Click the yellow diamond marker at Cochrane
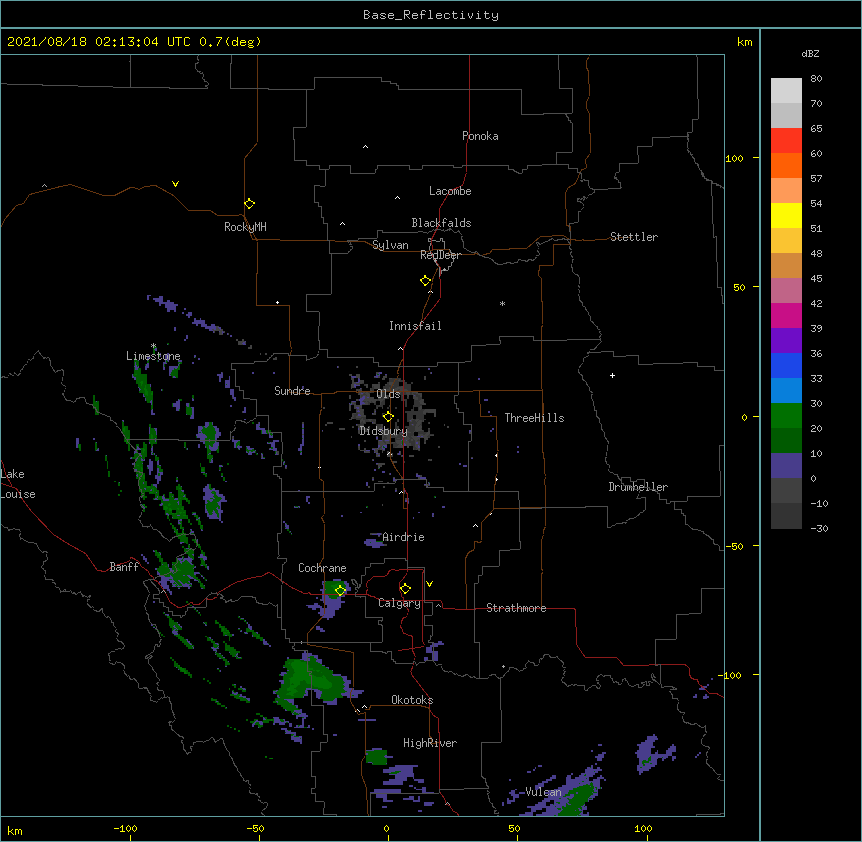The height and width of the screenshot is (842, 862). coord(340,590)
